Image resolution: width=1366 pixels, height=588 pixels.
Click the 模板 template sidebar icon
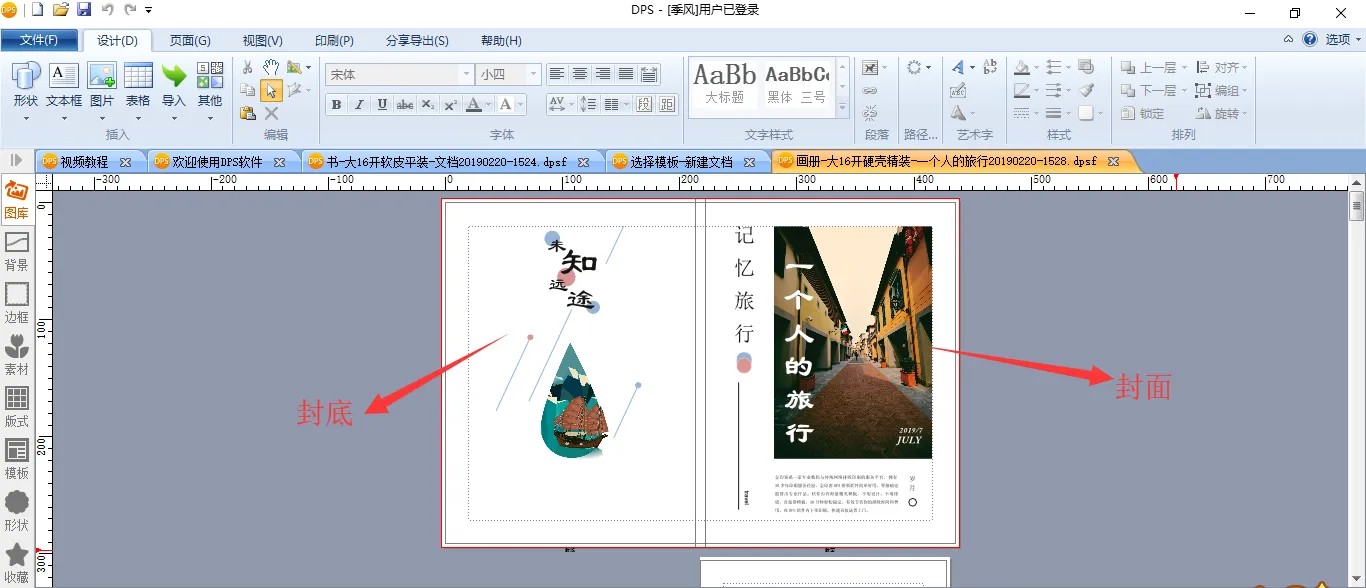tap(16, 458)
